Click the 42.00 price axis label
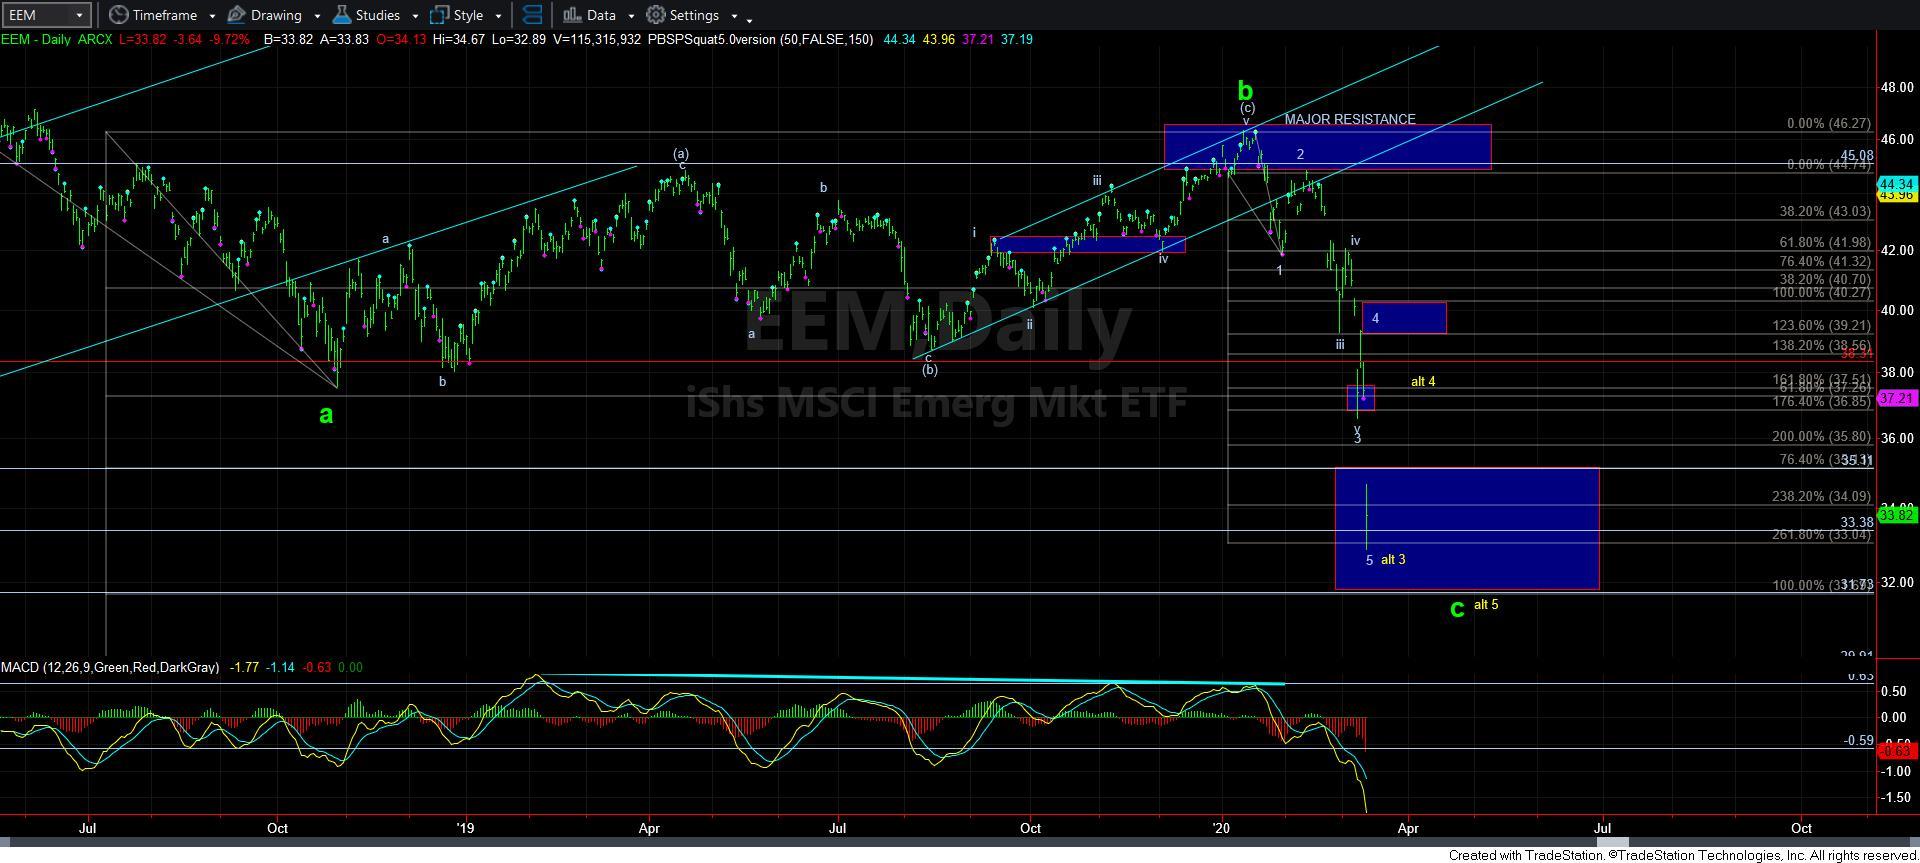Screen dimensions: 1920x863 click(1897, 250)
